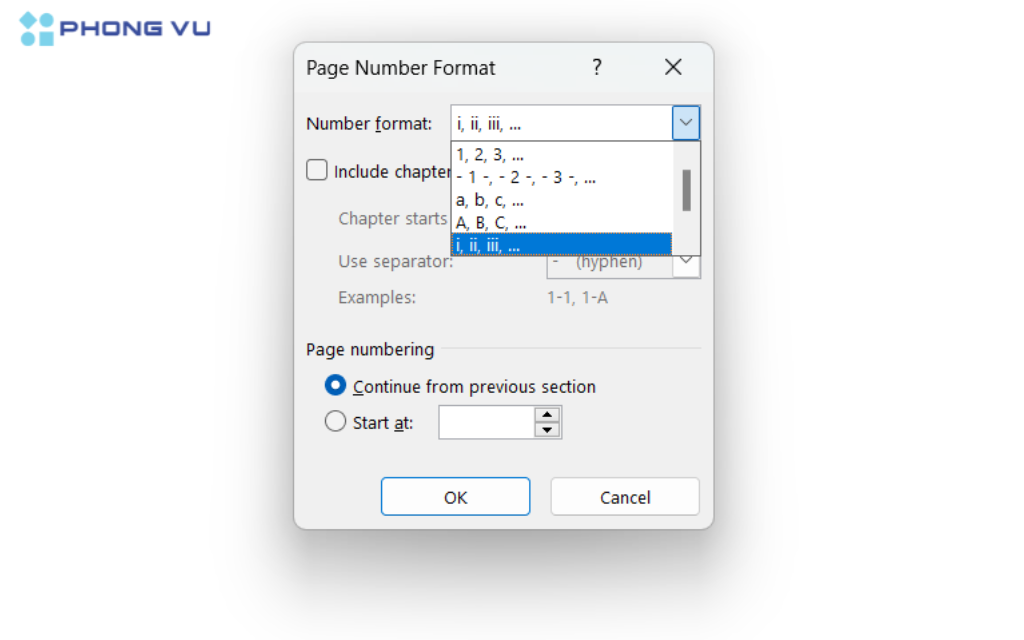Image resolution: width=1024 pixels, height=640 pixels.
Task: Confirm changes with the OK button
Action: click(455, 496)
